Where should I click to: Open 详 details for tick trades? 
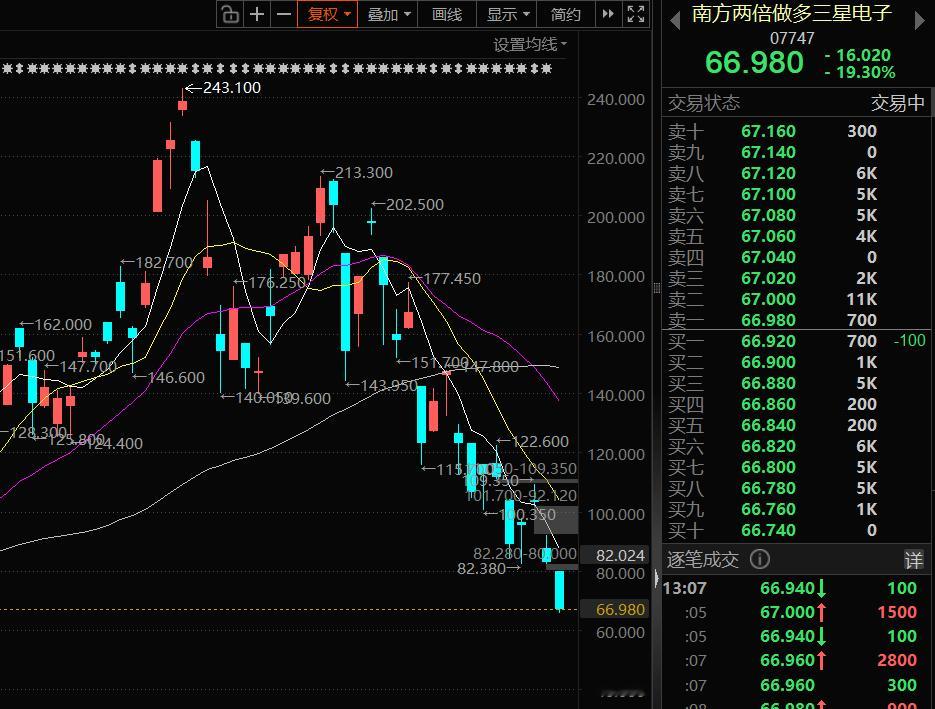pos(914,560)
